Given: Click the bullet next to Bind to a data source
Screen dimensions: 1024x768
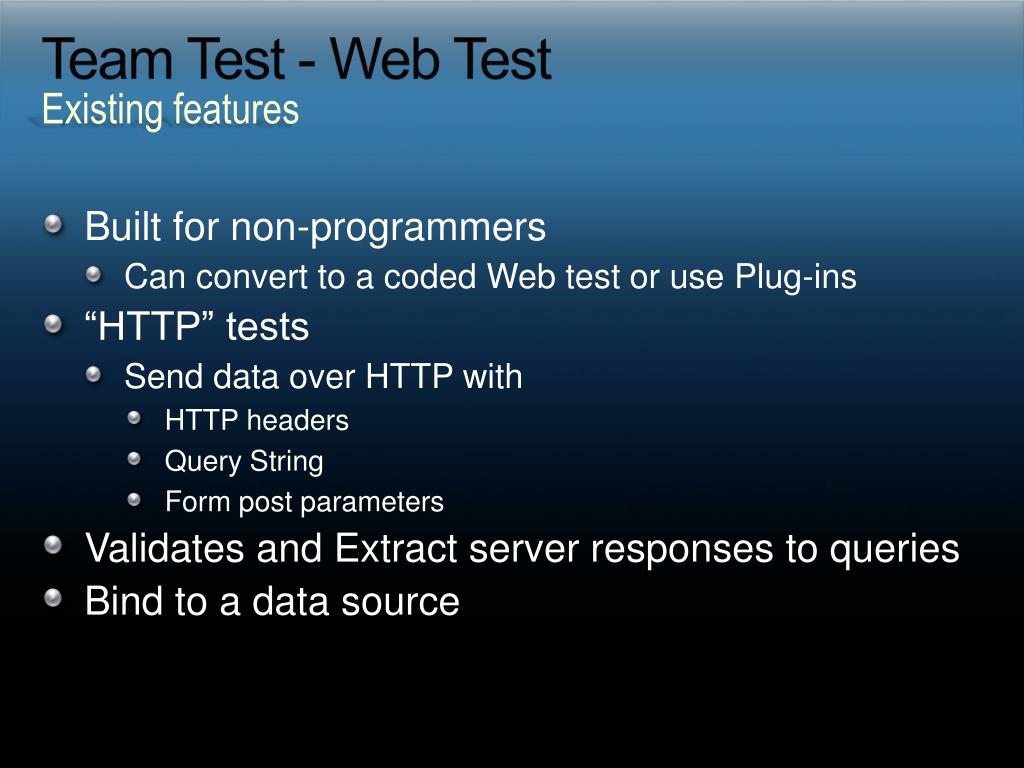Looking at the screenshot, I should (54, 598).
